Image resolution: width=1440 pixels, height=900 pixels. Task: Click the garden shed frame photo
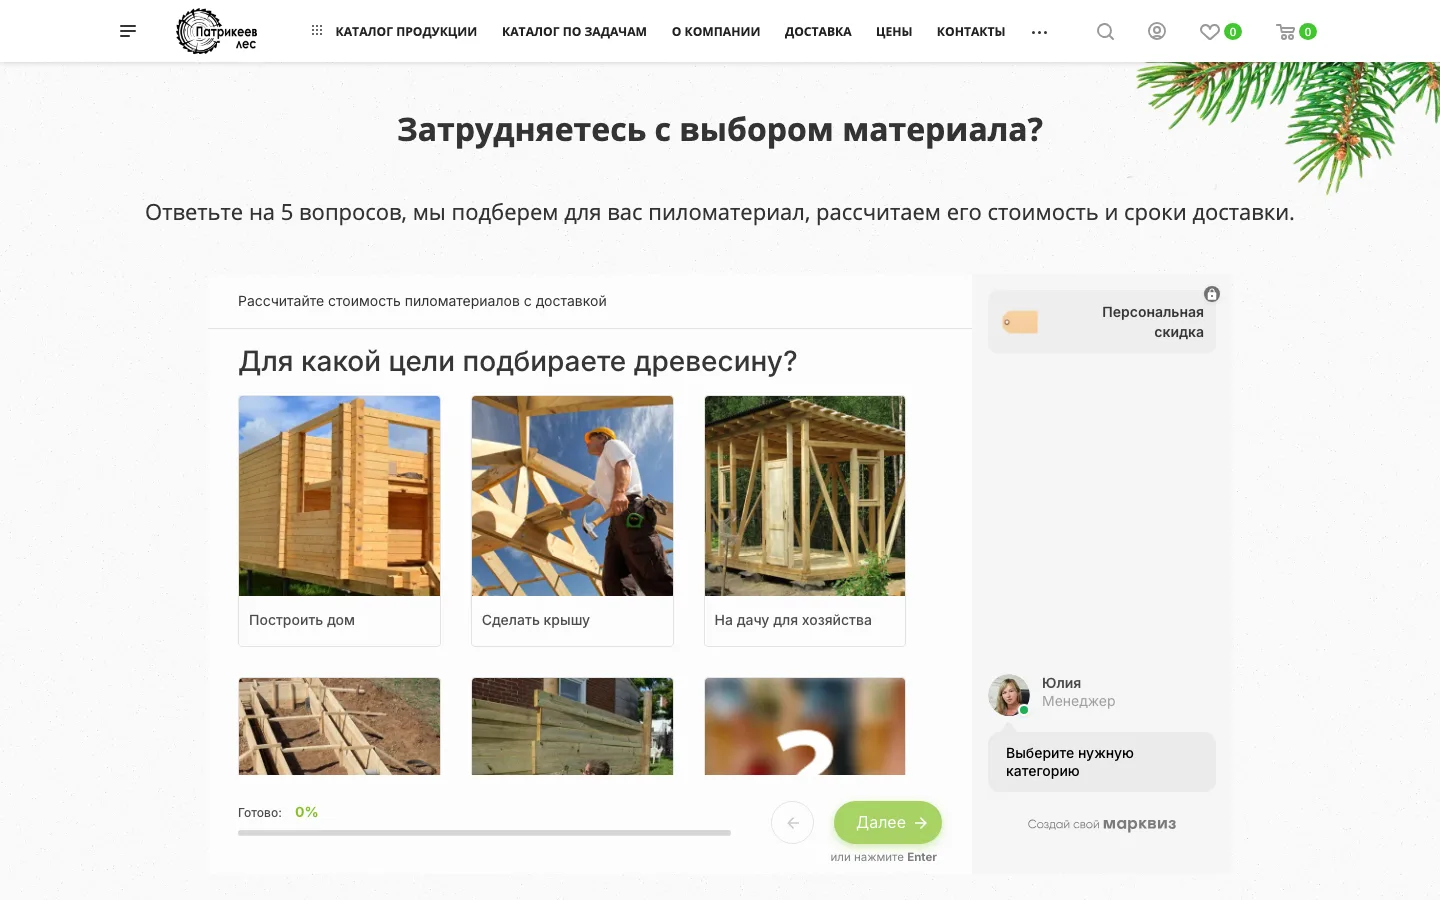tap(805, 496)
